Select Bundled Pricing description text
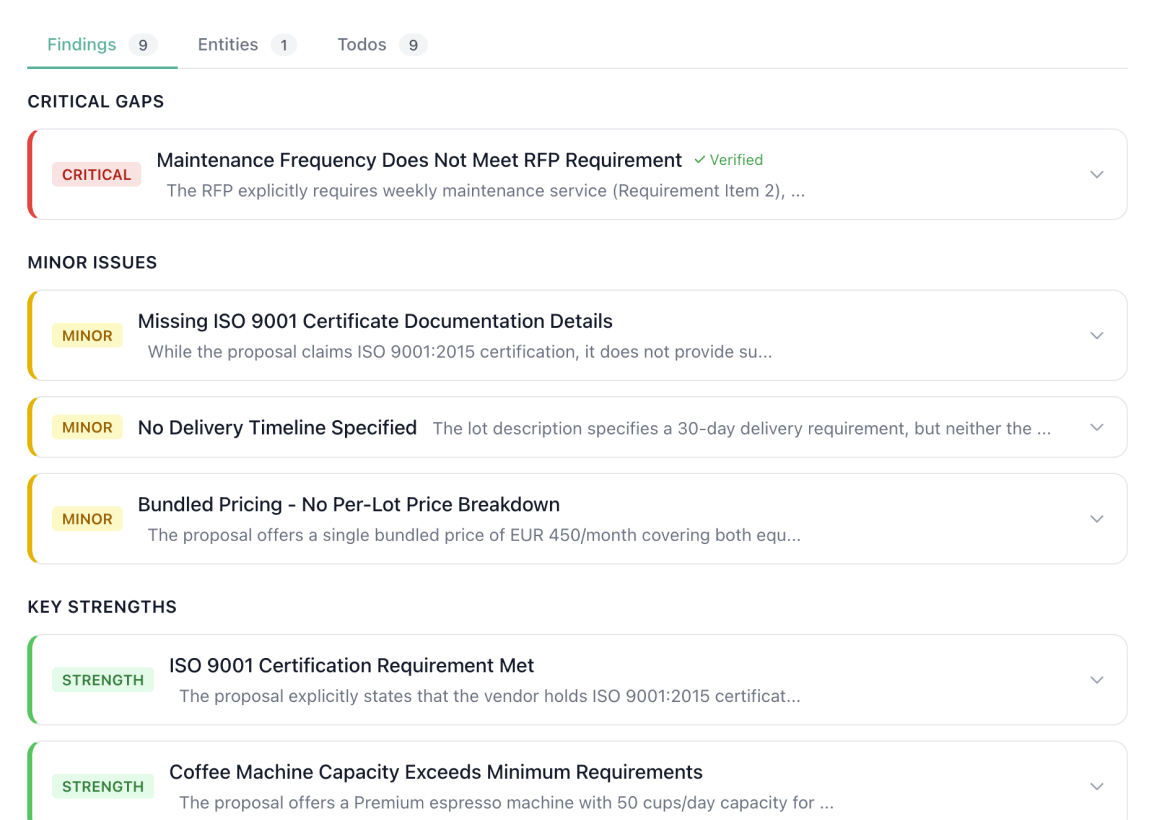 pyautogui.click(x=474, y=535)
